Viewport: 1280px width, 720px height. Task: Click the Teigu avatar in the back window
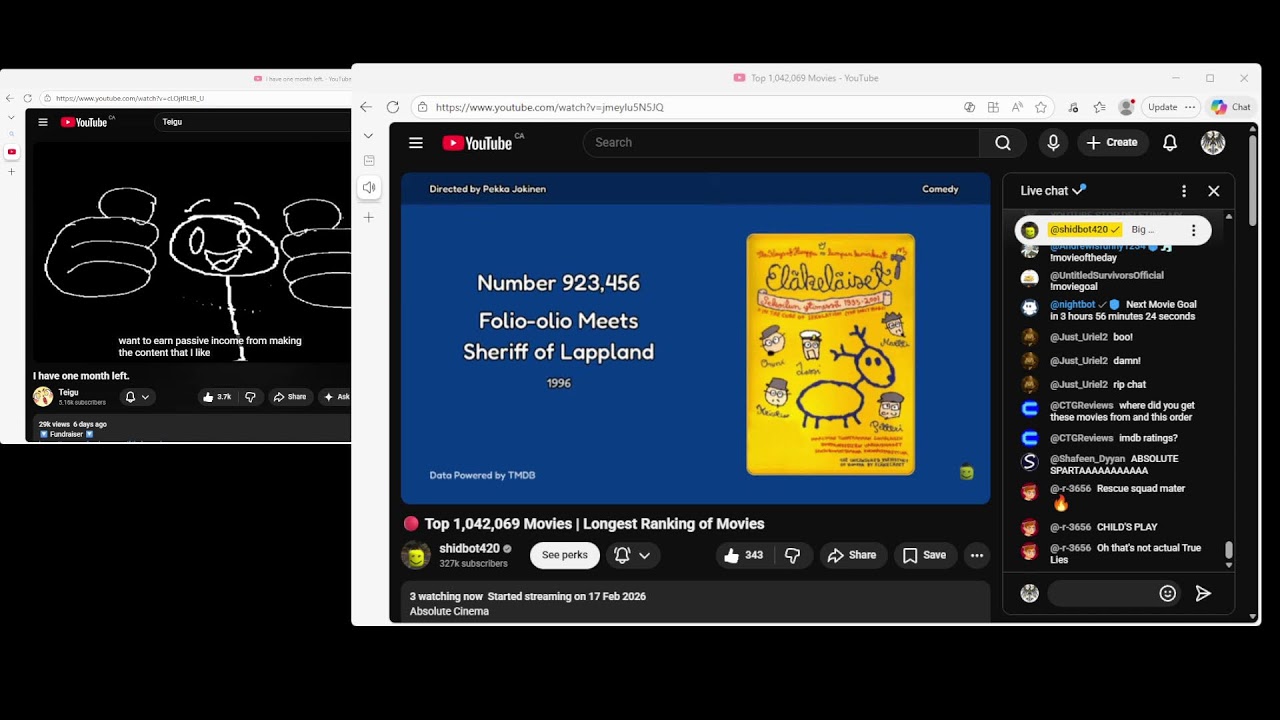[x=43, y=397]
